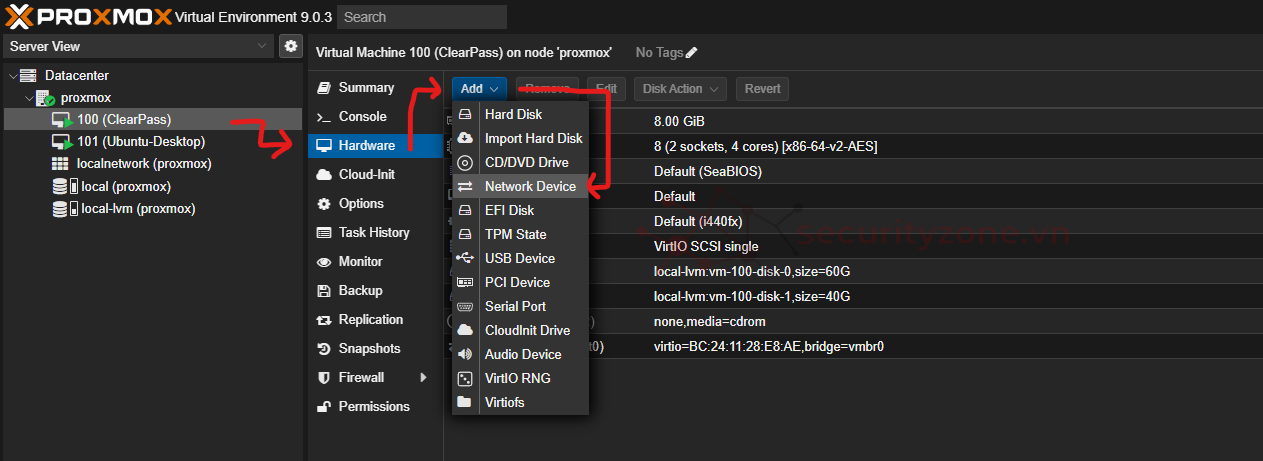Click the Add button
The height and width of the screenshot is (461, 1263).
coord(479,89)
